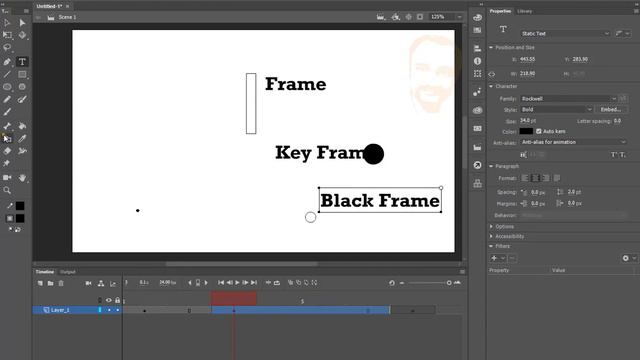
Task: Select the Layer_1 layer row
Action: [x=77, y=310]
